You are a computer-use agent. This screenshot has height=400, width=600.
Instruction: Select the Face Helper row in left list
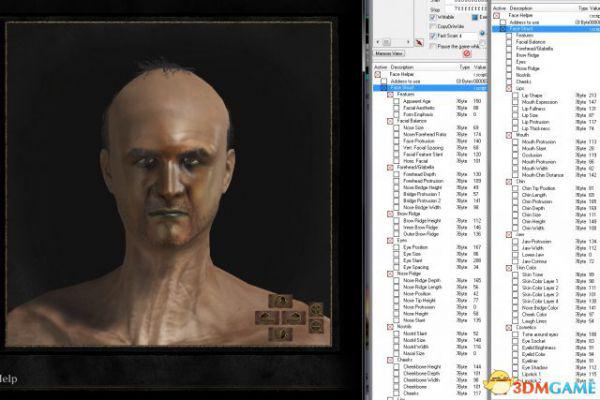[x=430, y=74]
